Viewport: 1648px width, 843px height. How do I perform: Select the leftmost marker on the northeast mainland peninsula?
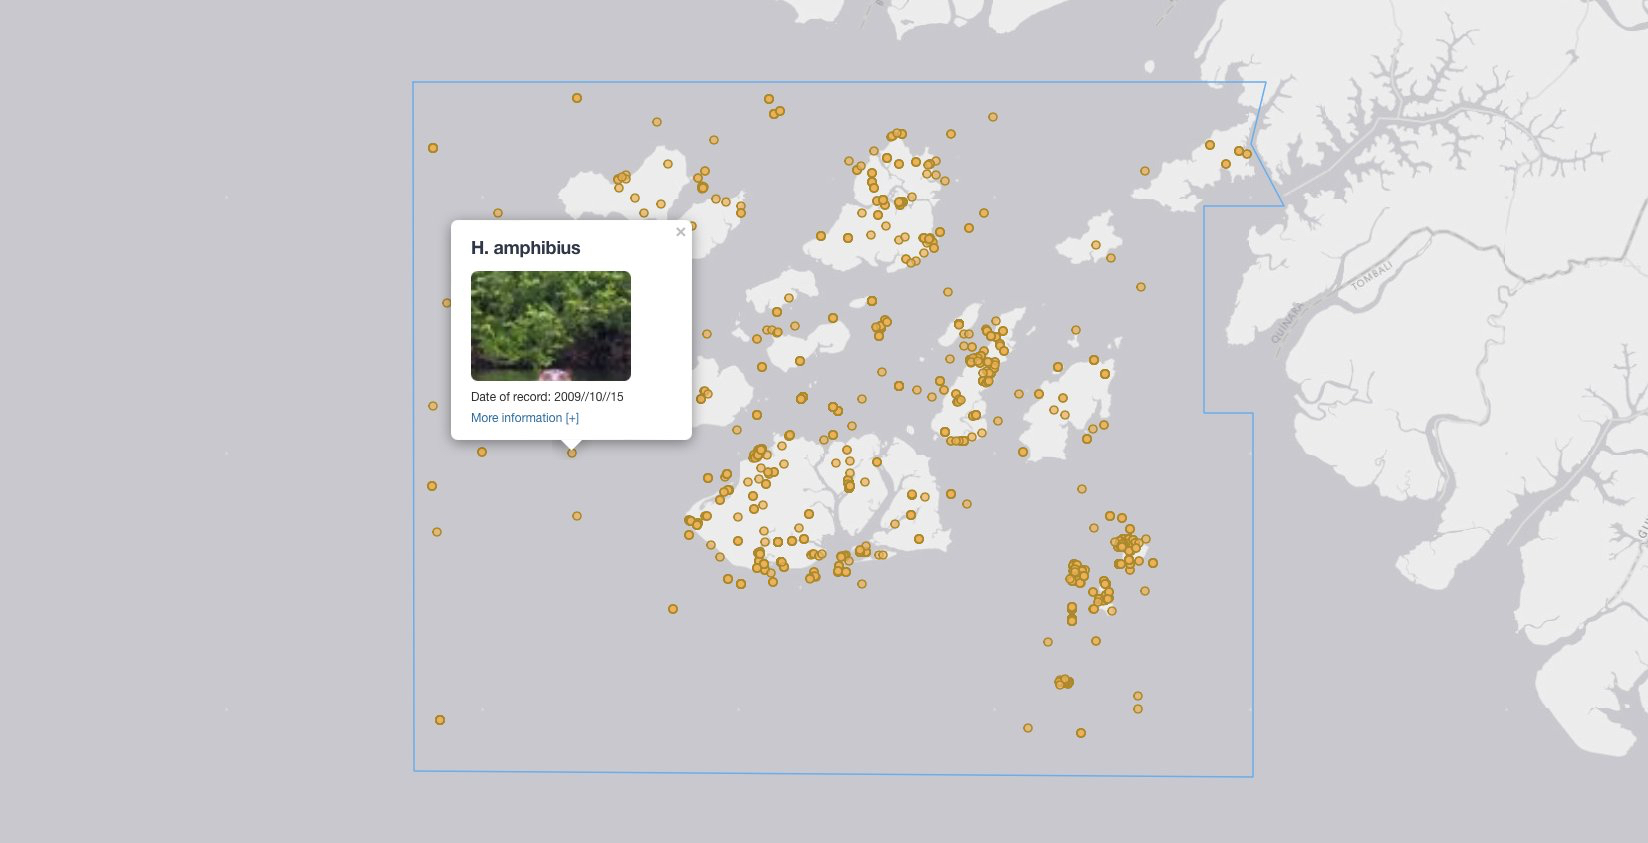[x=1210, y=145]
